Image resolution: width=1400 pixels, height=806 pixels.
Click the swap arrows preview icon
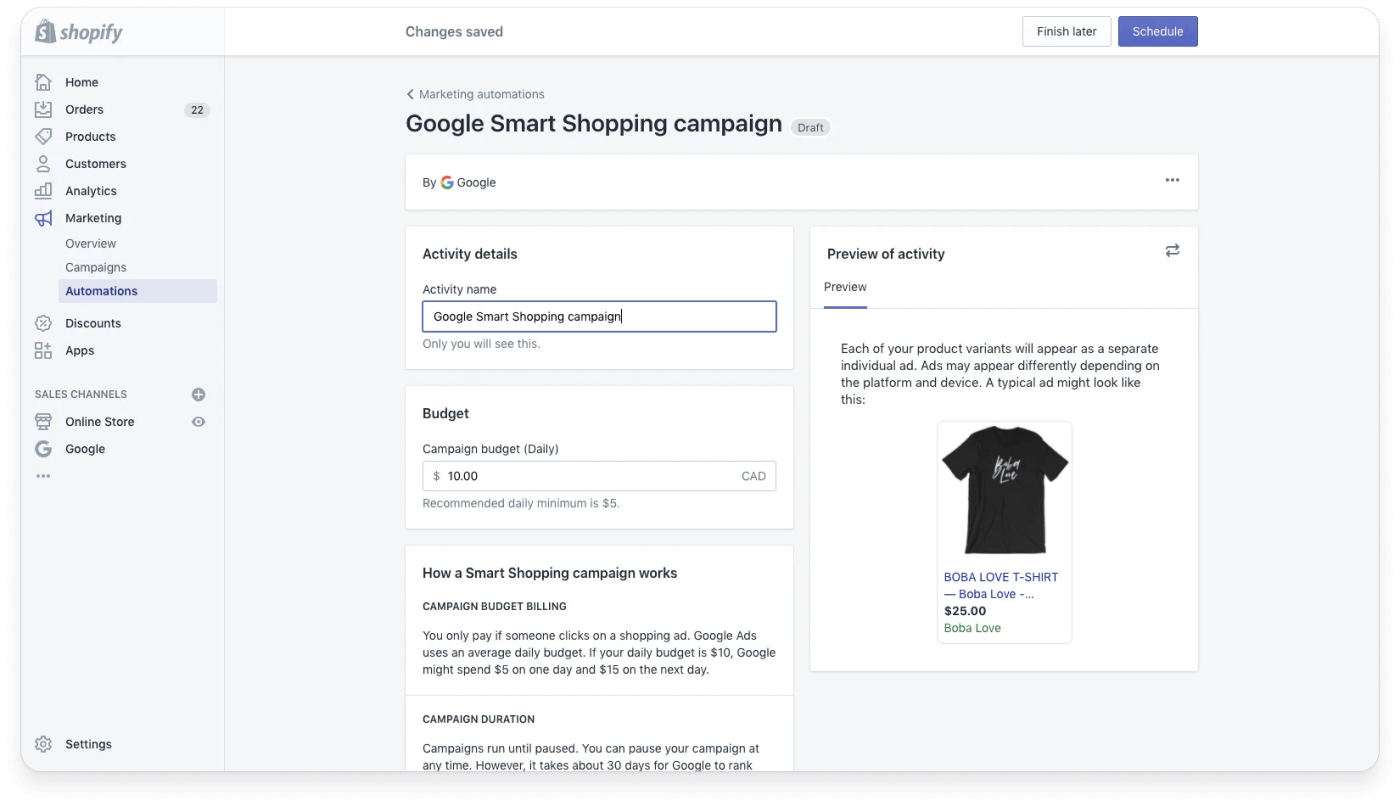coord(1172,251)
